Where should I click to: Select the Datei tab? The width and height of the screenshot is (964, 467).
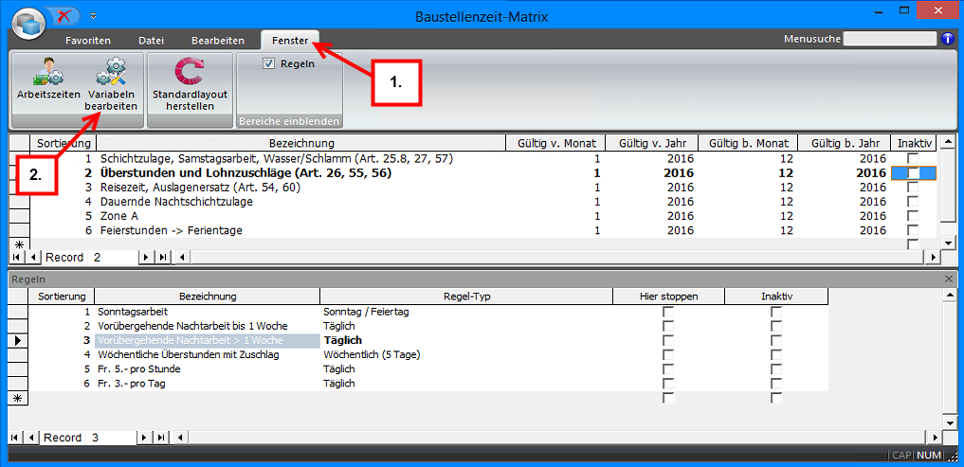point(151,40)
